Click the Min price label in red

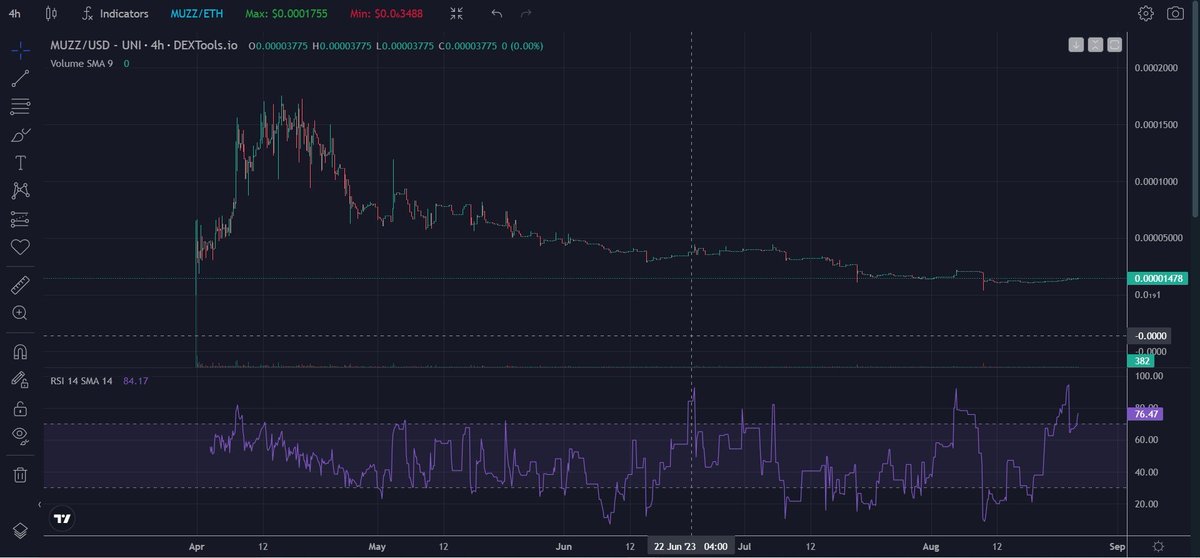(x=388, y=14)
